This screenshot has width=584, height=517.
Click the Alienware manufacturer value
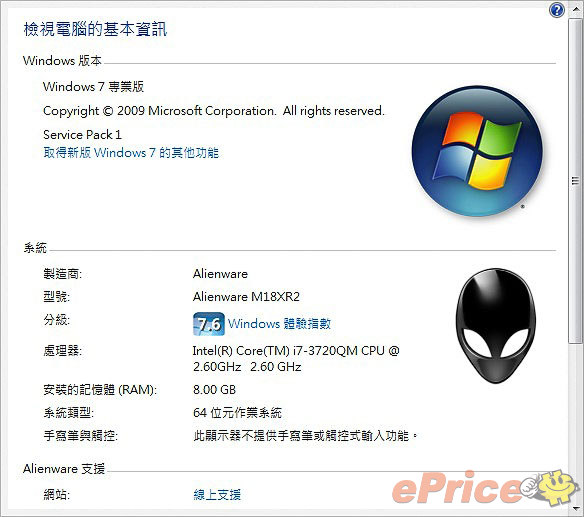[x=220, y=274]
